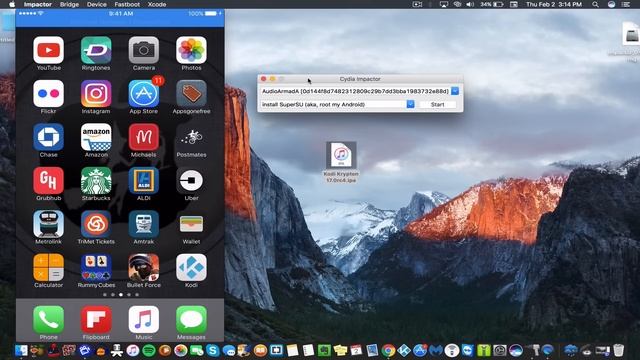640x360 pixels.
Task: Open the Trash in the Dock
Action: click(x=619, y=350)
